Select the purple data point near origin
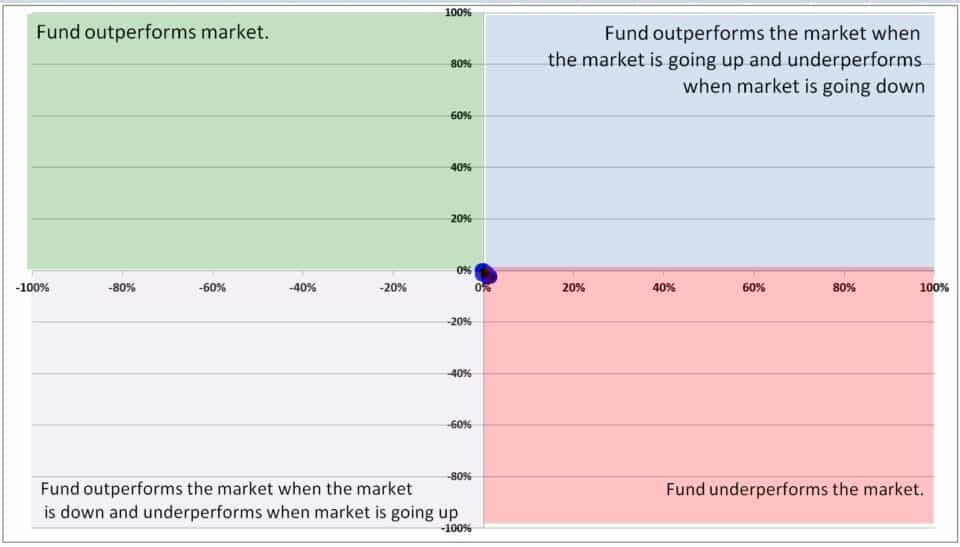Viewport: 960px width, 547px height. point(489,277)
